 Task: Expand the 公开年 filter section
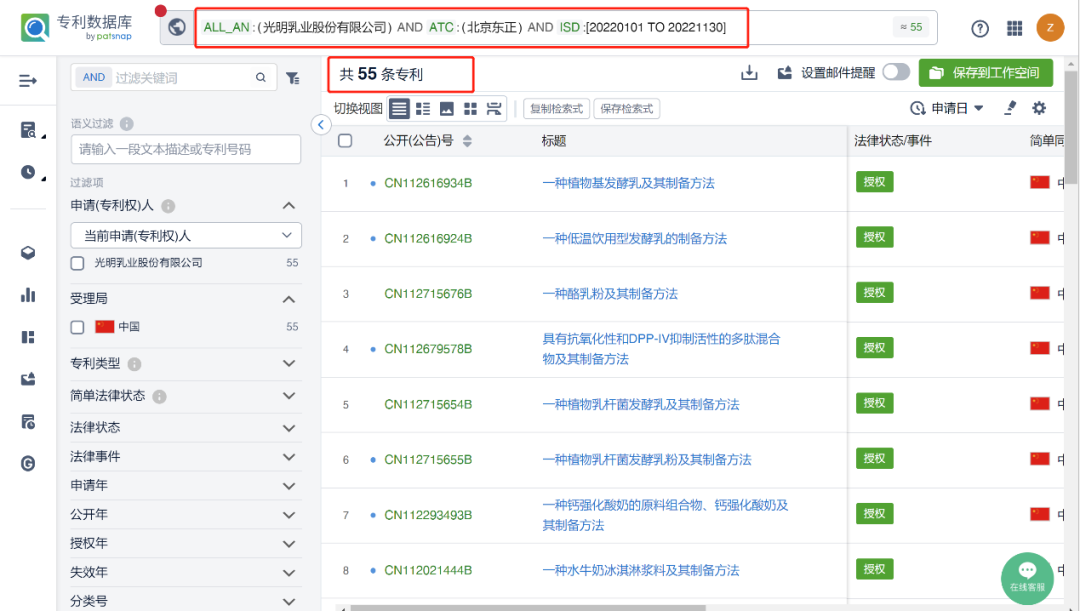[289, 515]
